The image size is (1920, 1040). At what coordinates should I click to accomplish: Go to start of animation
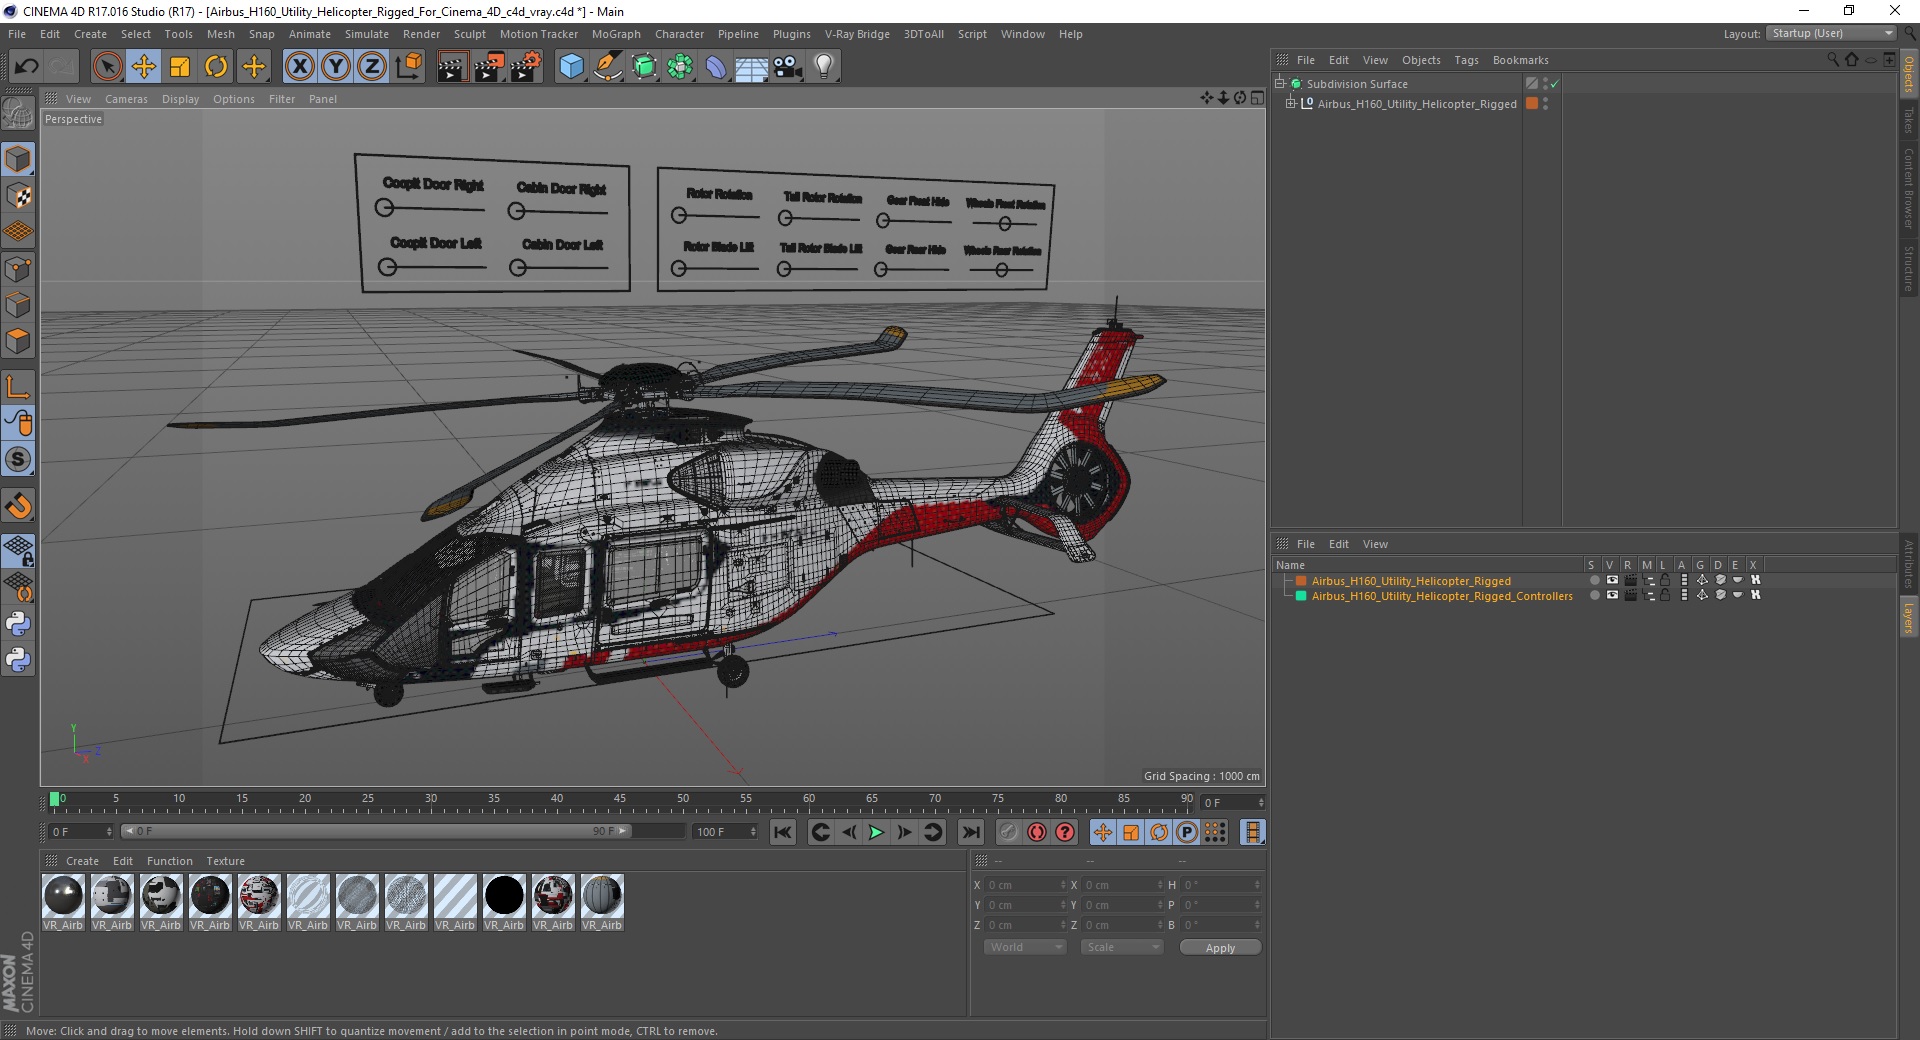click(783, 832)
